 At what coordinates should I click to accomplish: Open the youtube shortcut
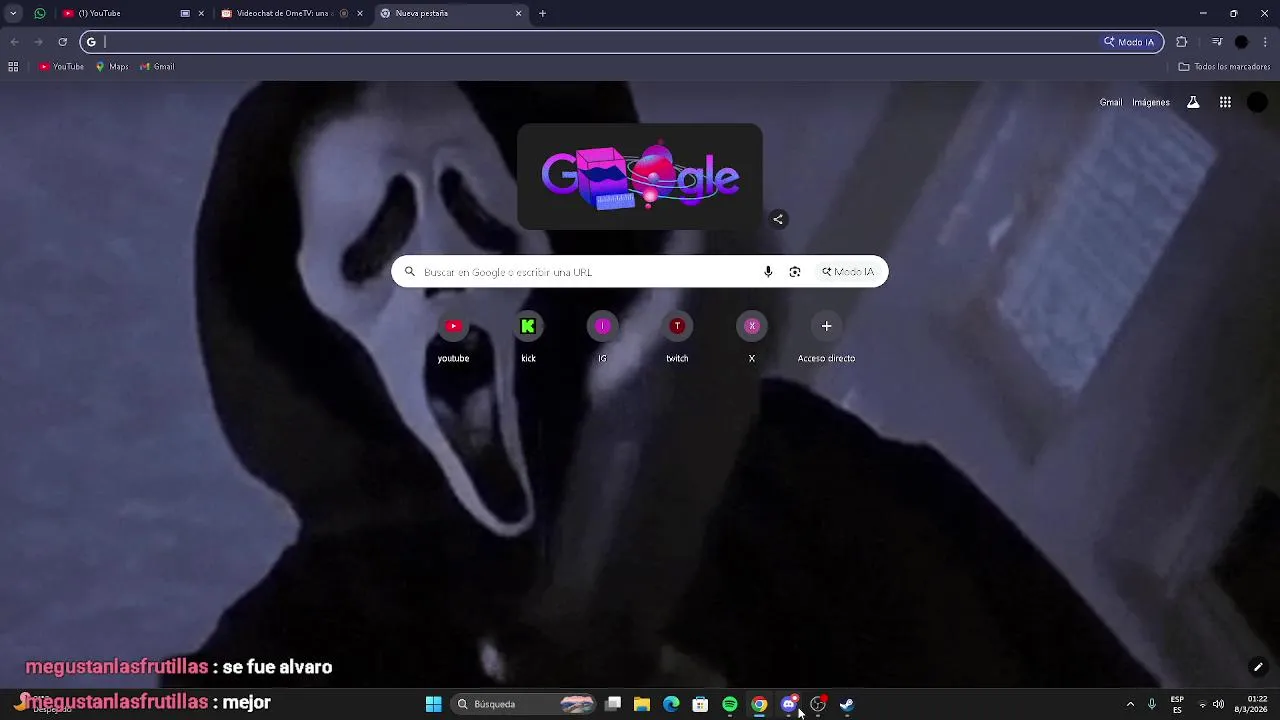453,339
